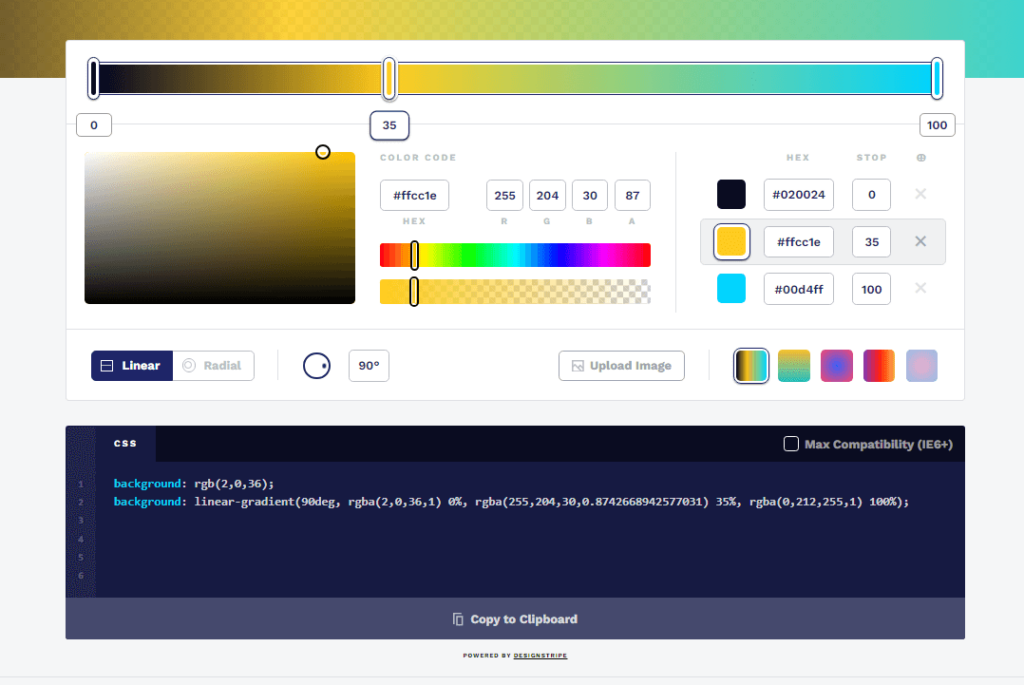
Task: Select the purple gradient preset
Action: pos(836,365)
